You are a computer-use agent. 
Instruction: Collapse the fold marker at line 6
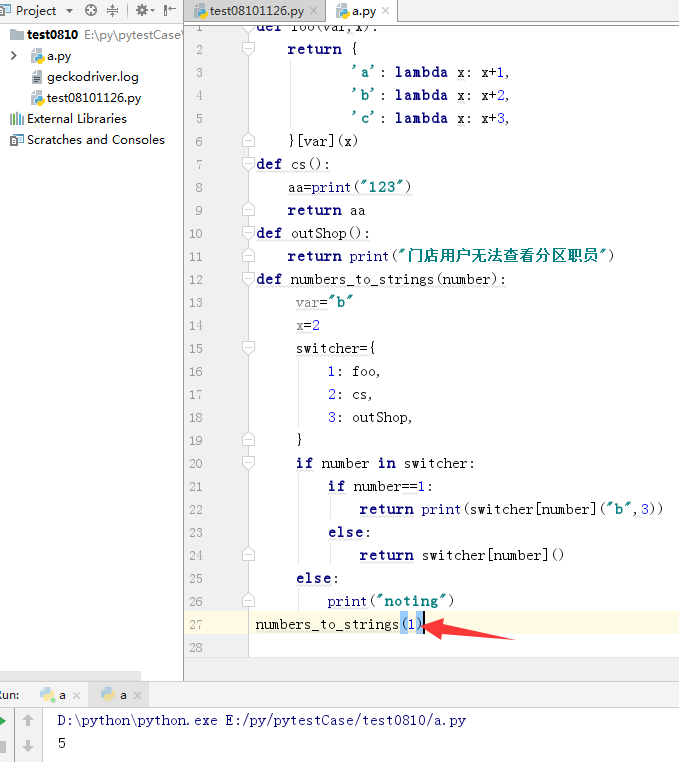click(248, 141)
